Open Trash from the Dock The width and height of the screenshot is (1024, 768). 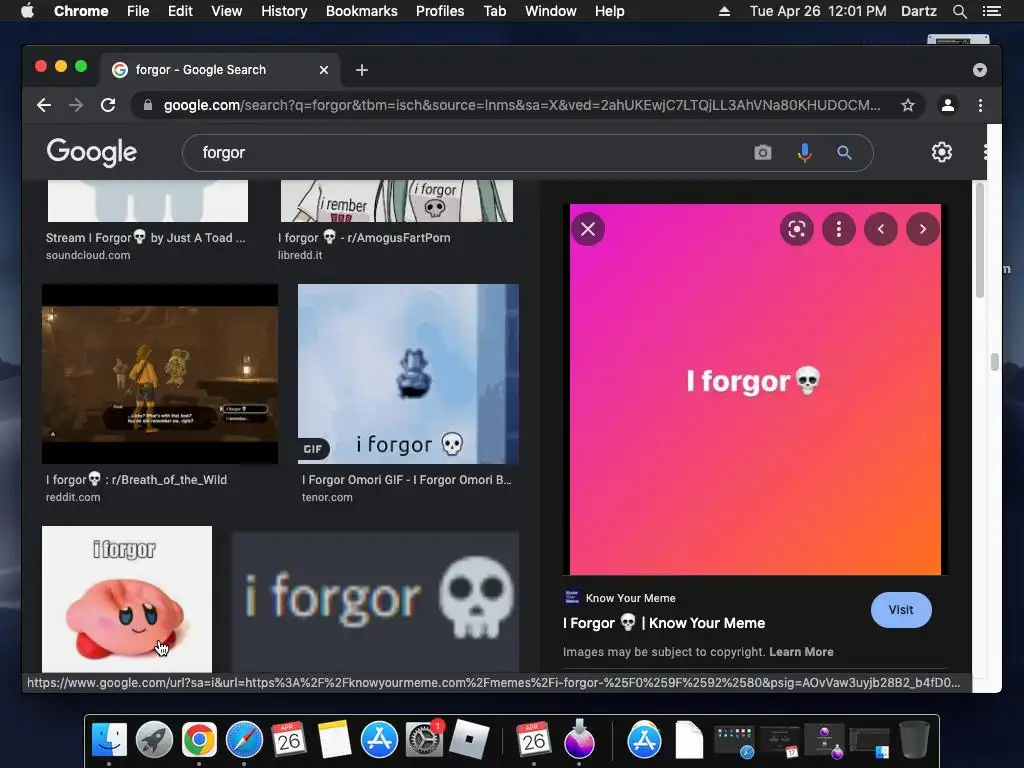tap(914, 740)
